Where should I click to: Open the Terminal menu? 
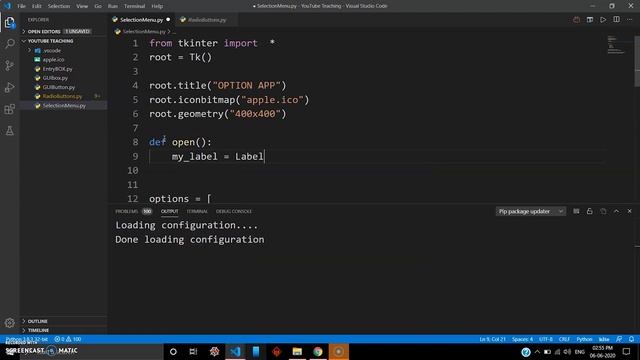[x=134, y=6]
